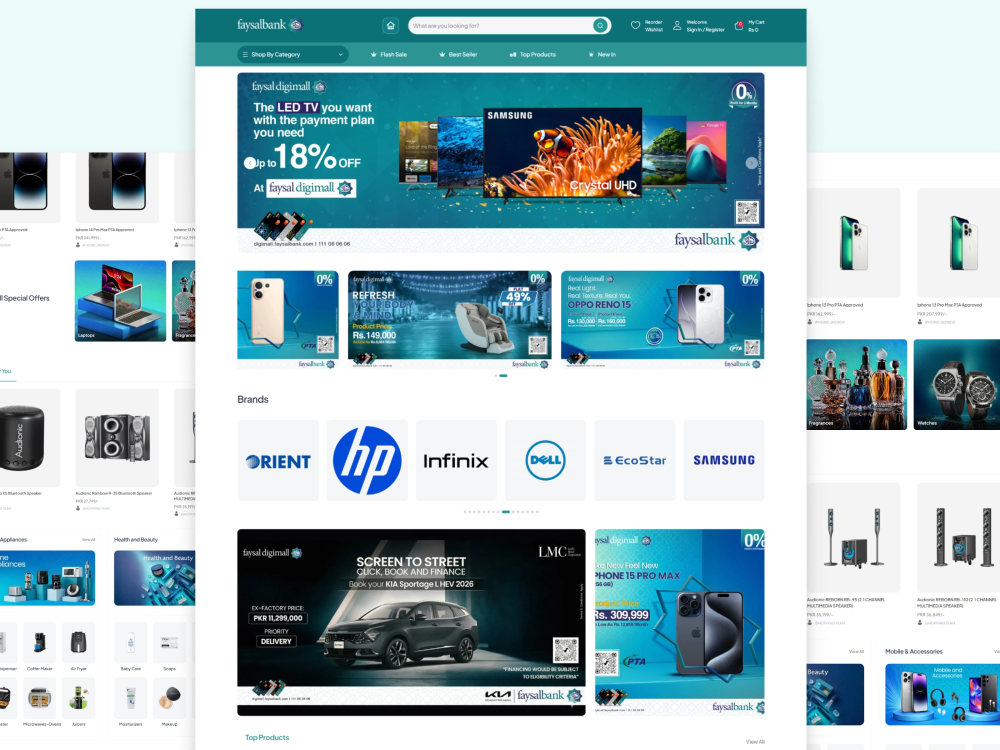Click the search magnifier icon

tap(600, 26)
